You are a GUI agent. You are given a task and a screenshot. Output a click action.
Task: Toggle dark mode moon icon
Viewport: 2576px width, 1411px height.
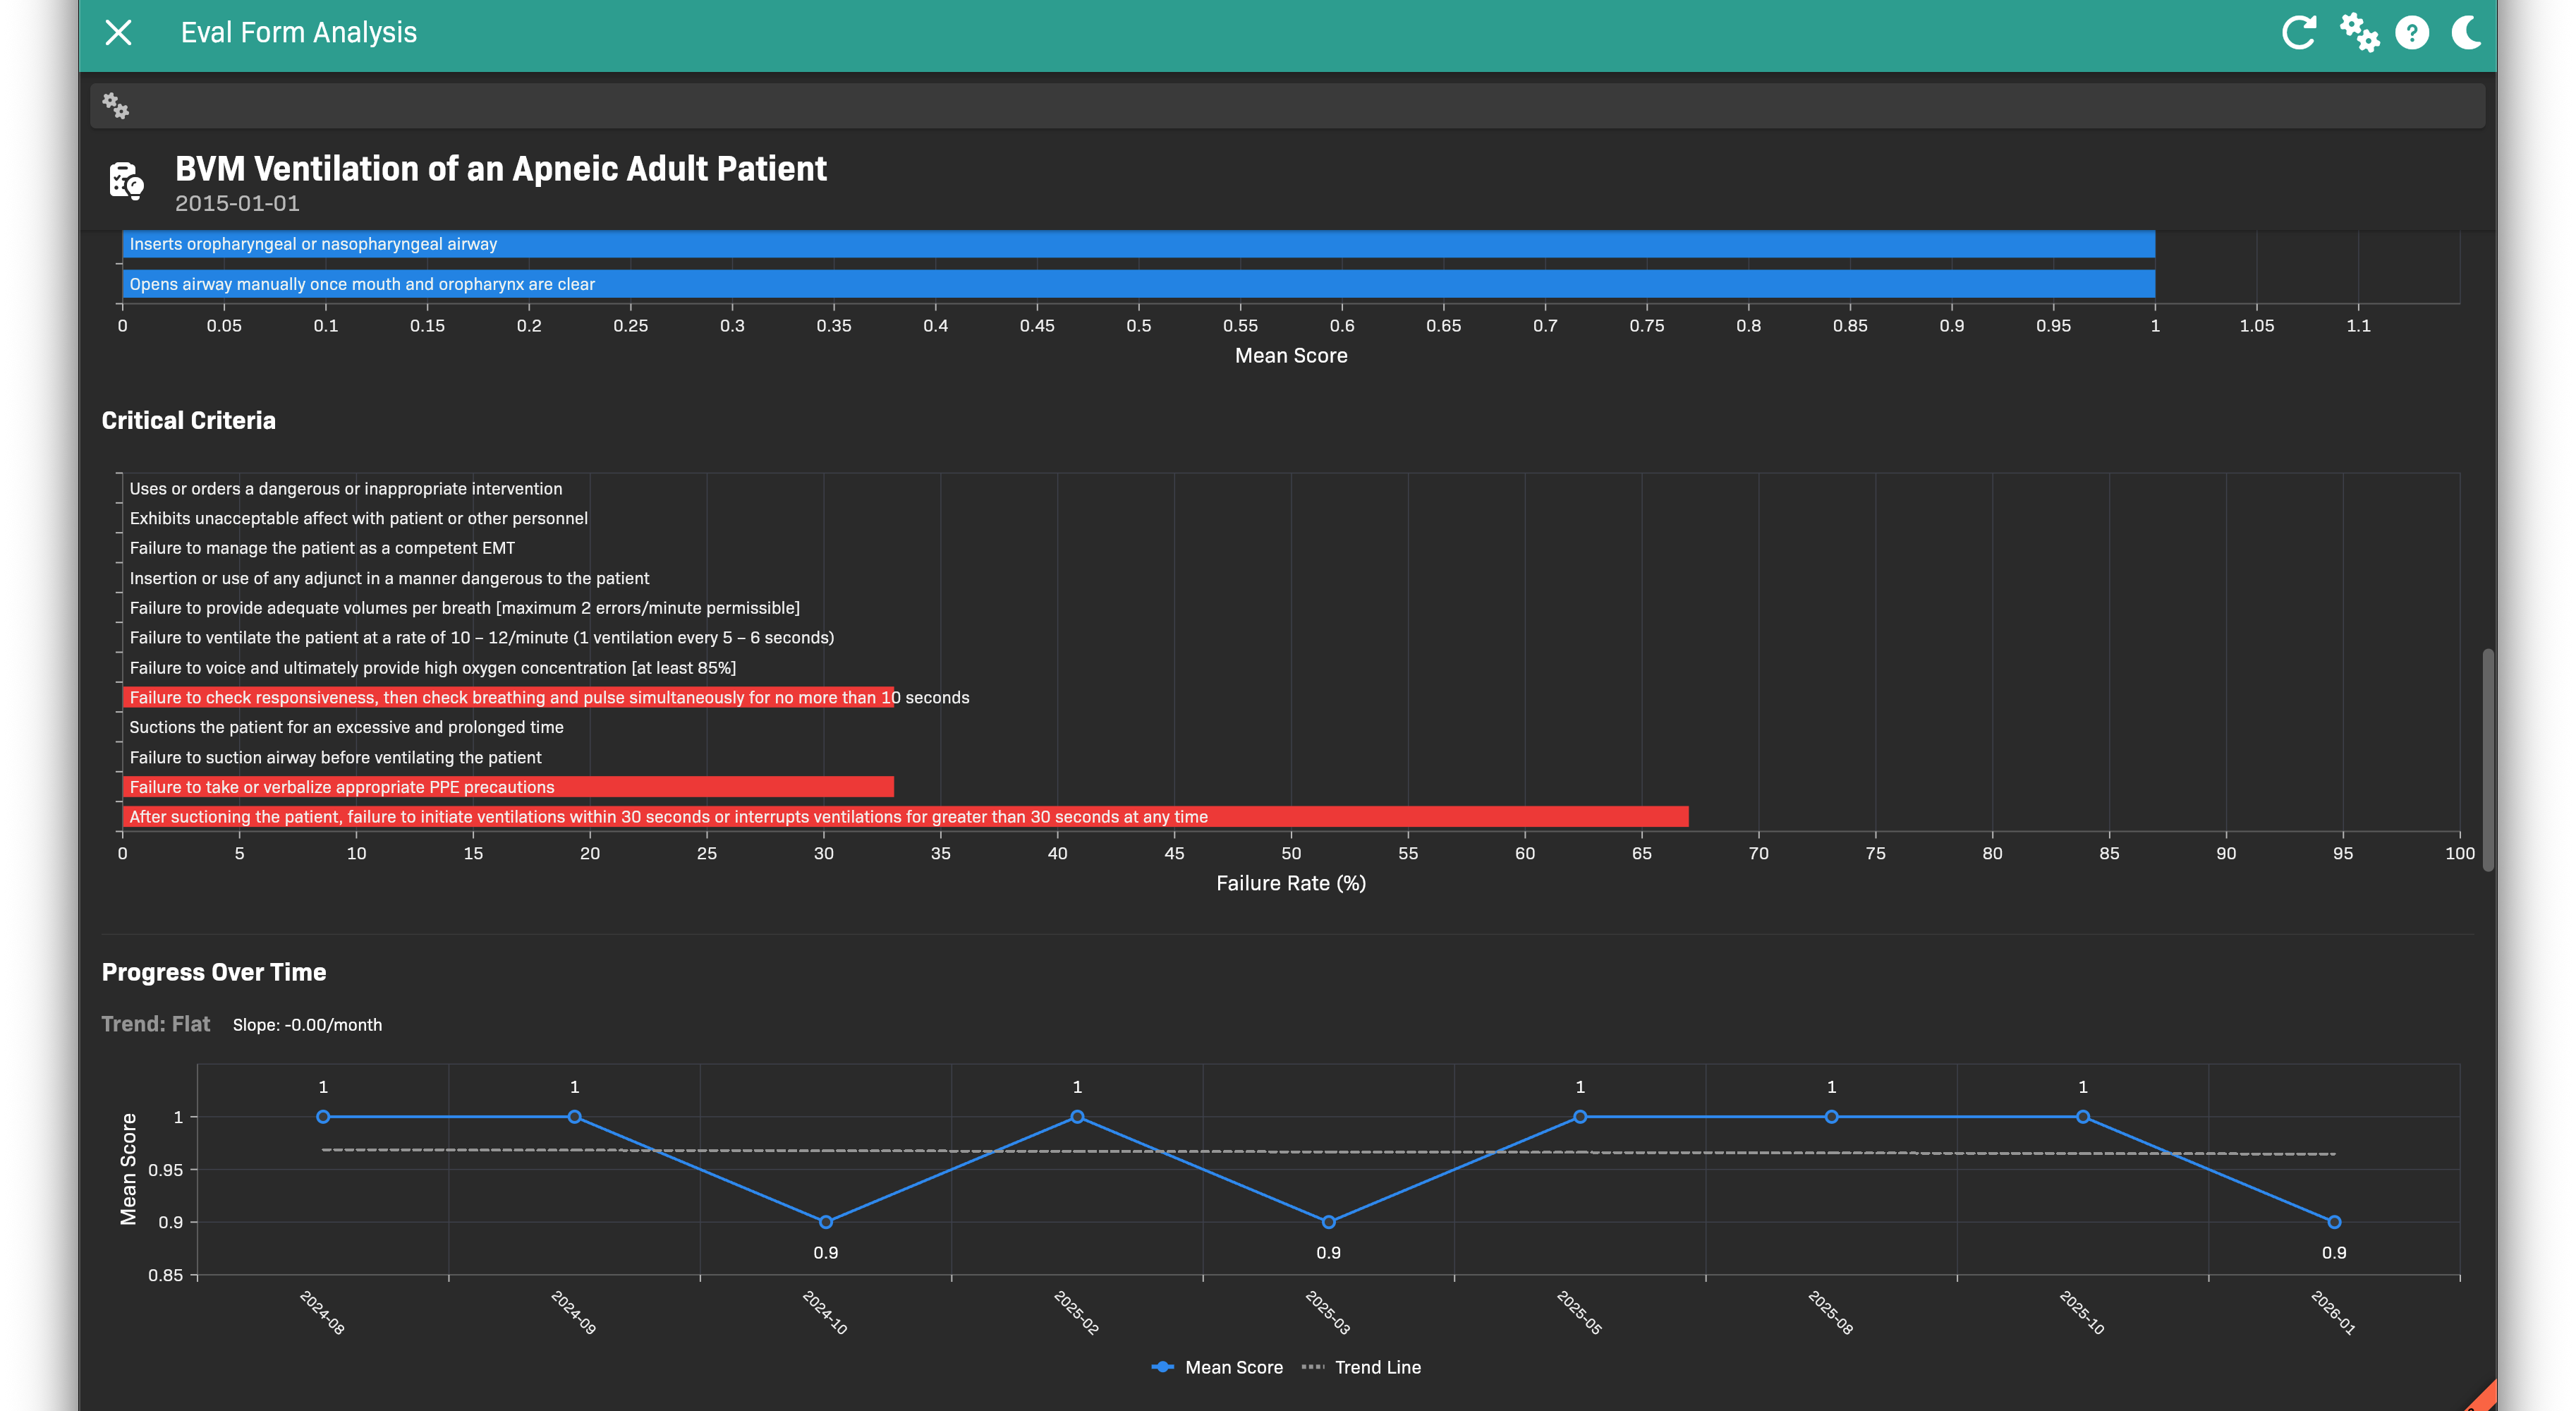coord(2465,33)
